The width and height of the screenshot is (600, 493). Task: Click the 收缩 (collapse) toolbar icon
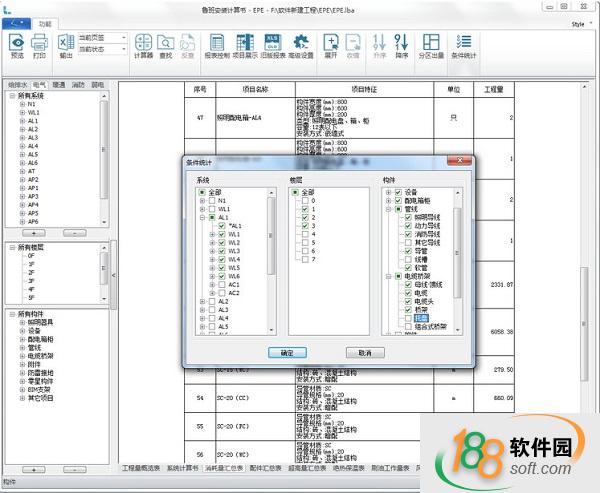pos(353,43)
